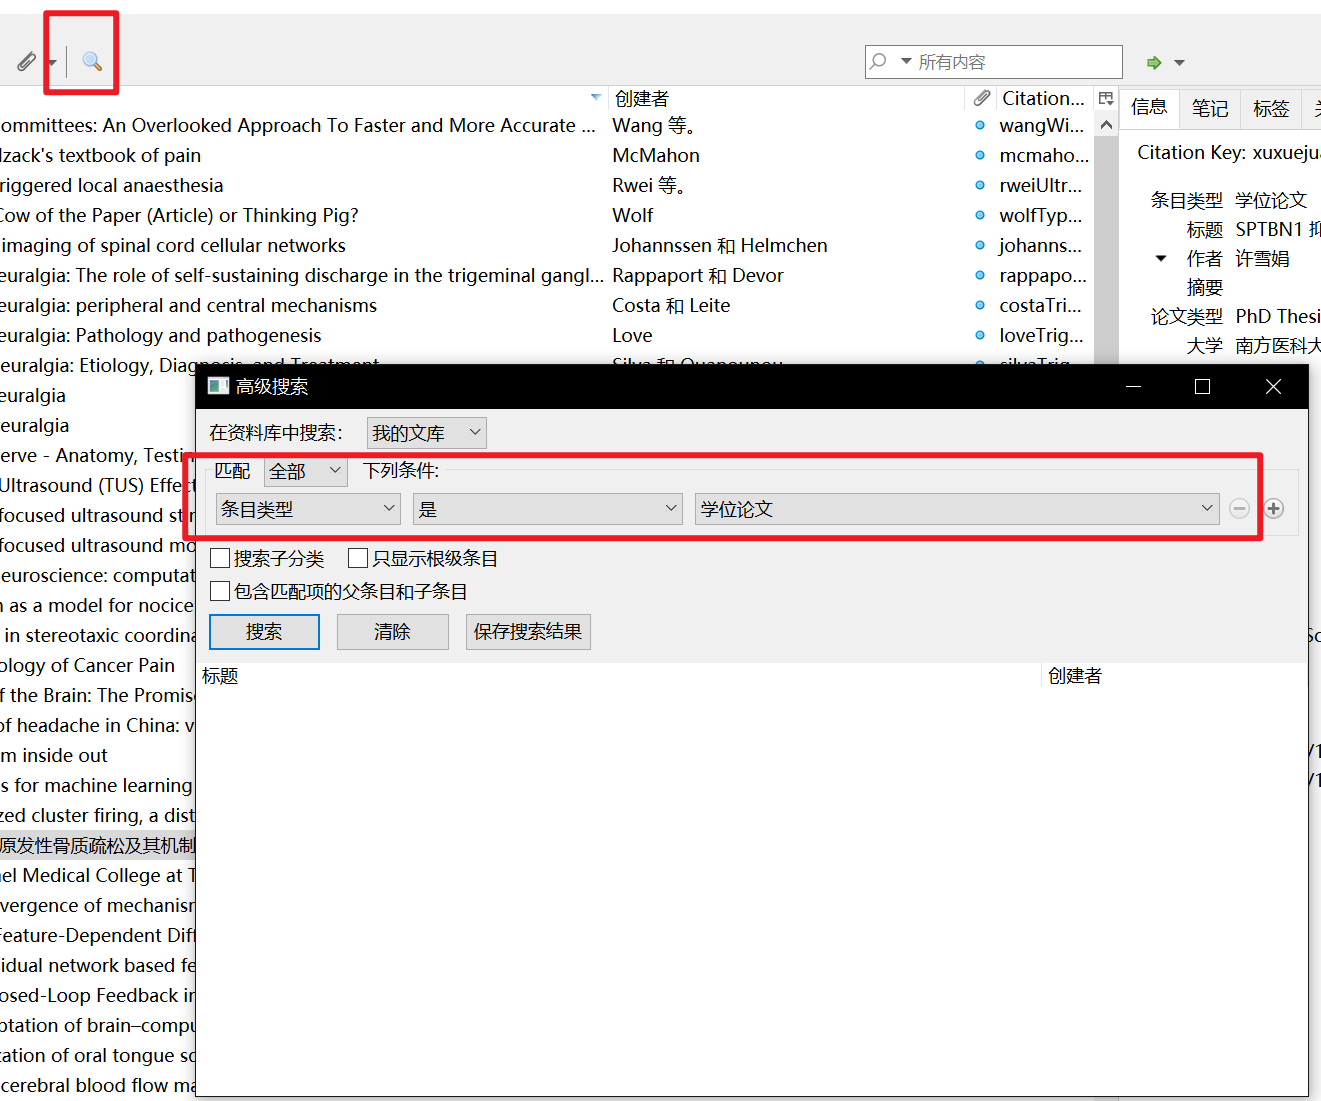This screenshot has width=1321, height=1101.
Task: Open the 是 operator dropdown
Action: (548, 509)
